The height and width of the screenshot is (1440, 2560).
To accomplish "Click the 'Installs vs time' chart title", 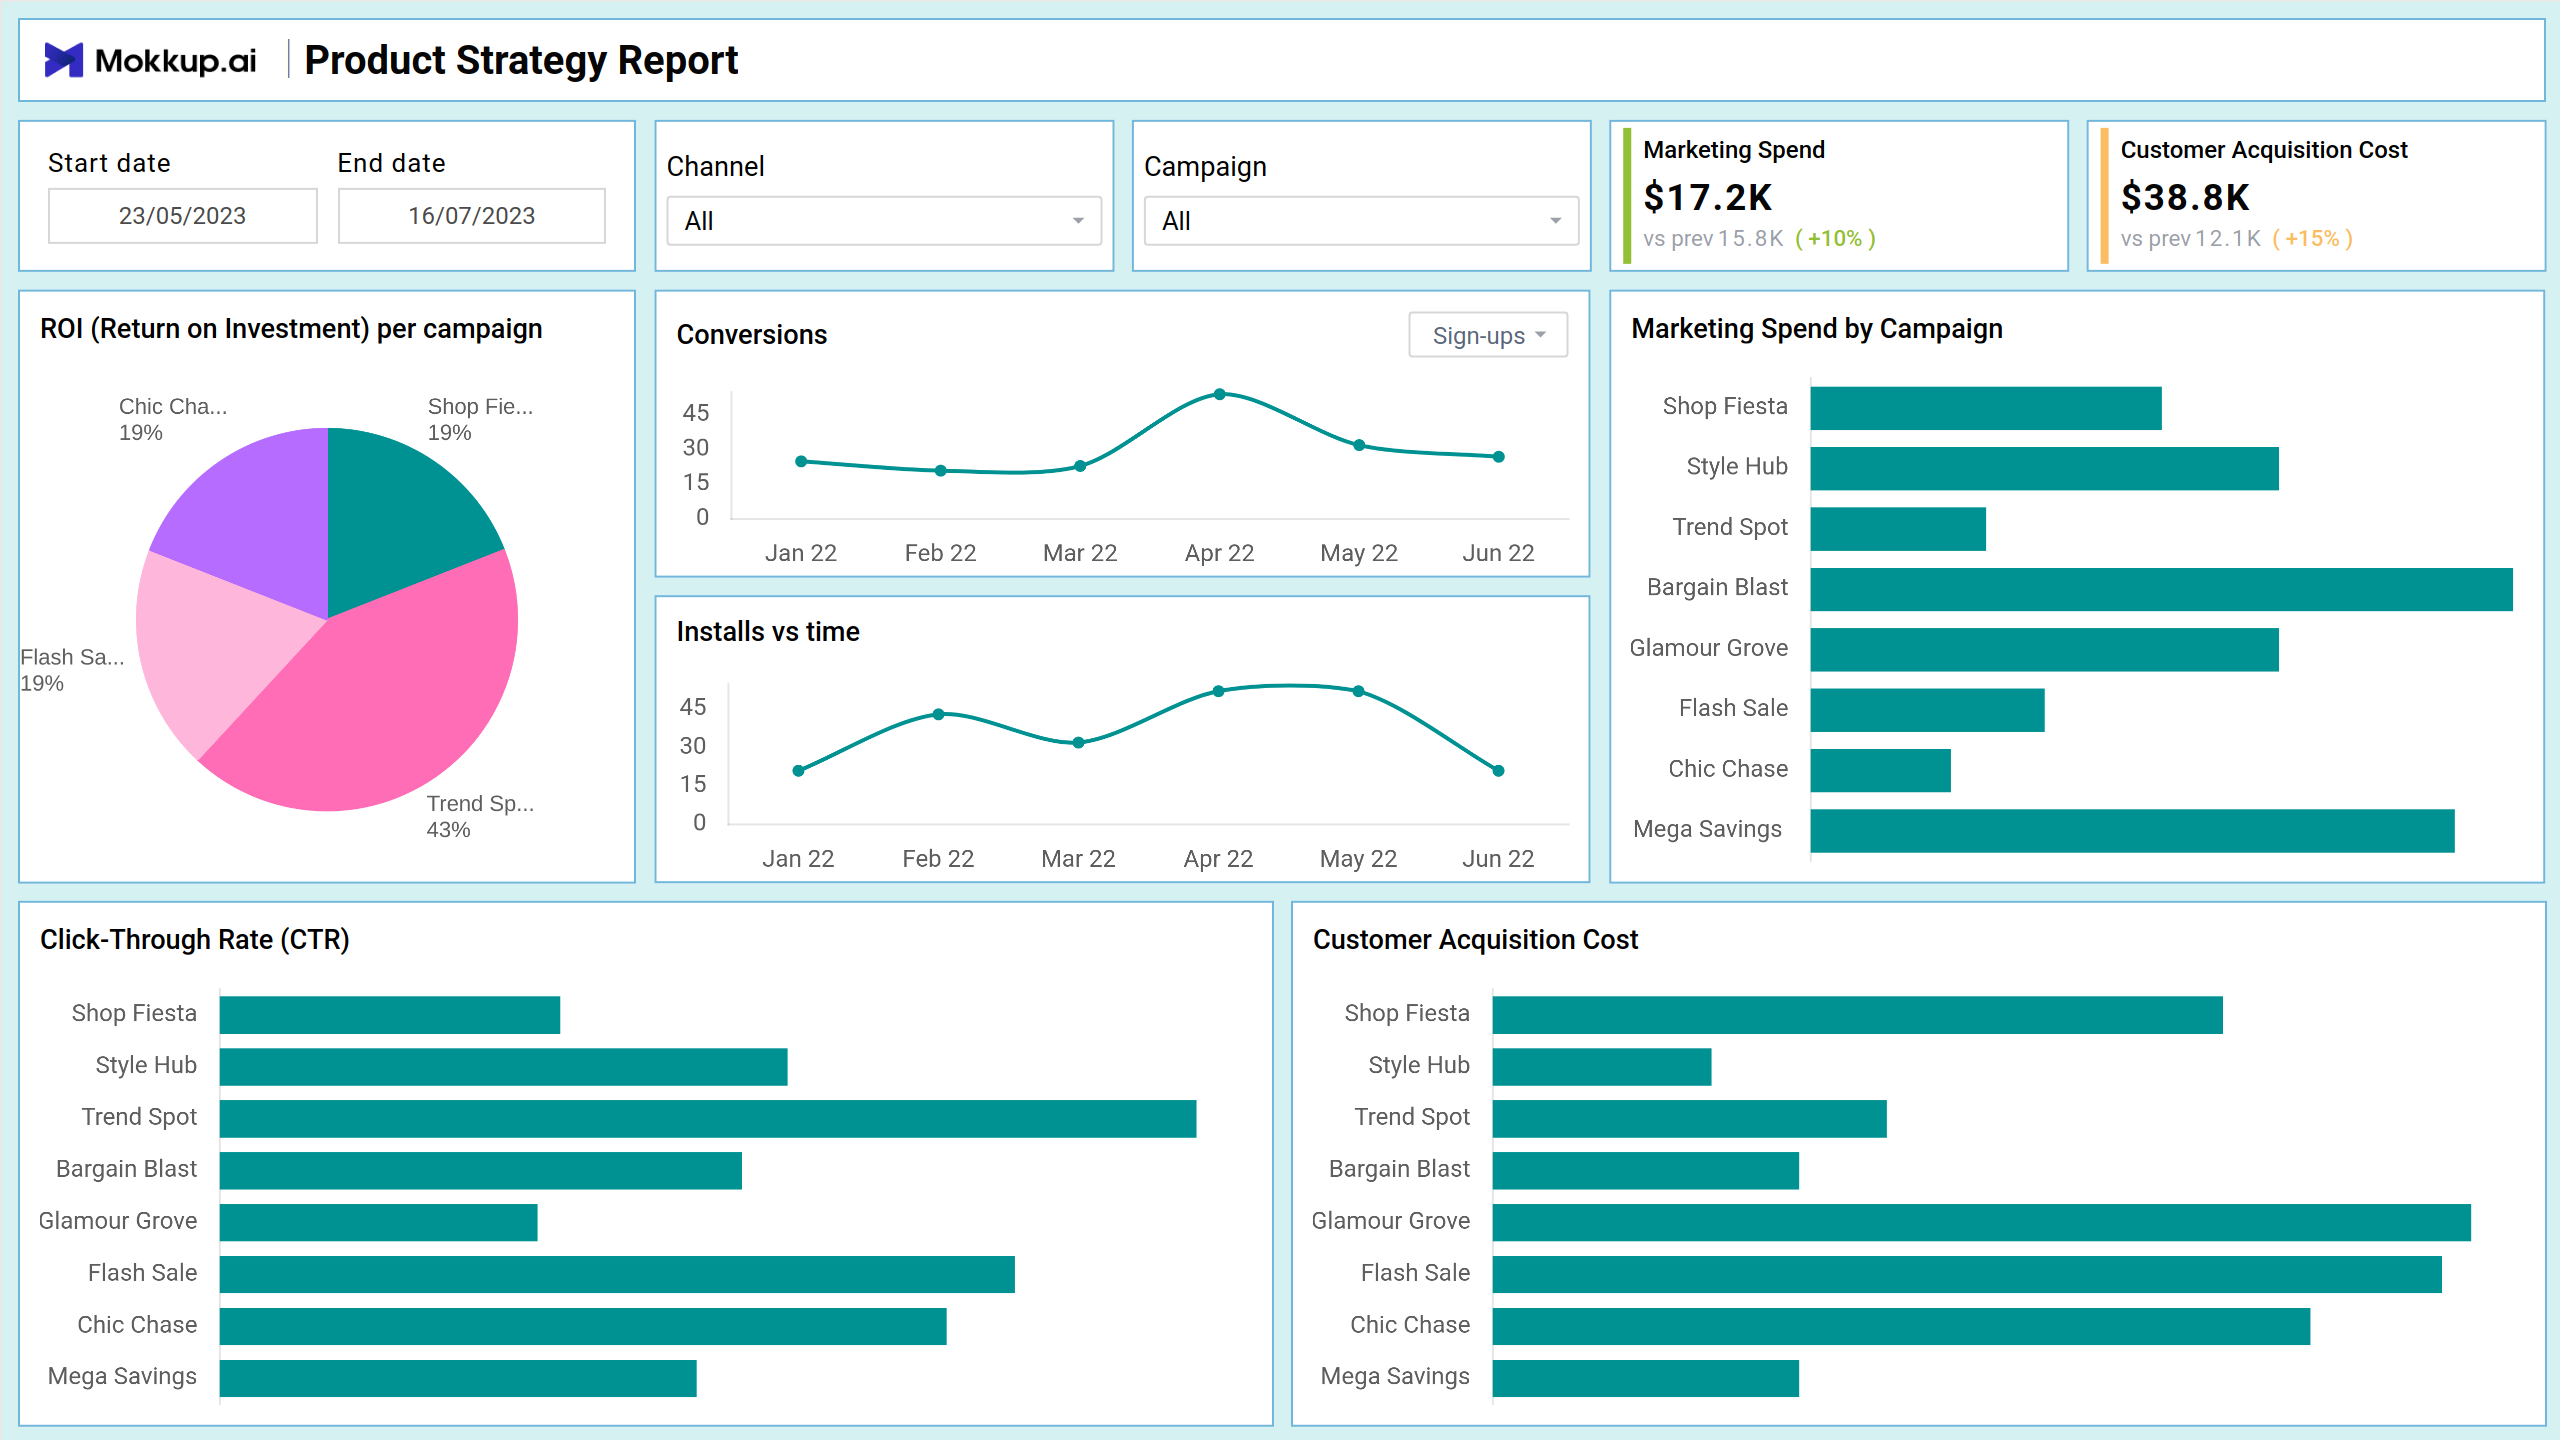I will point(768,632).
